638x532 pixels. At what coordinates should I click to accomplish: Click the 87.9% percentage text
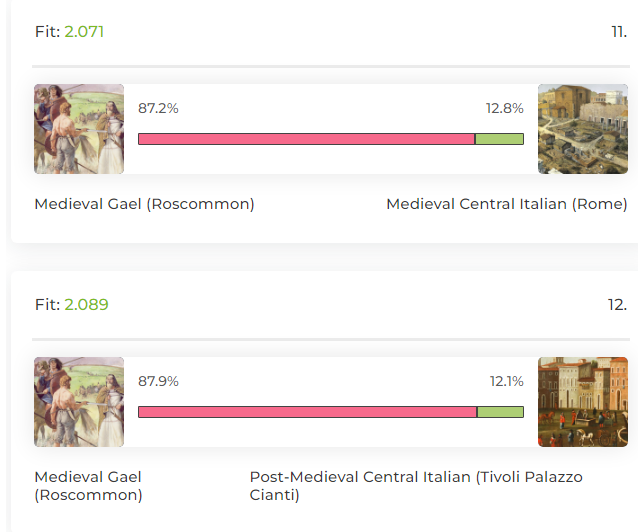[x=158, y=381]
